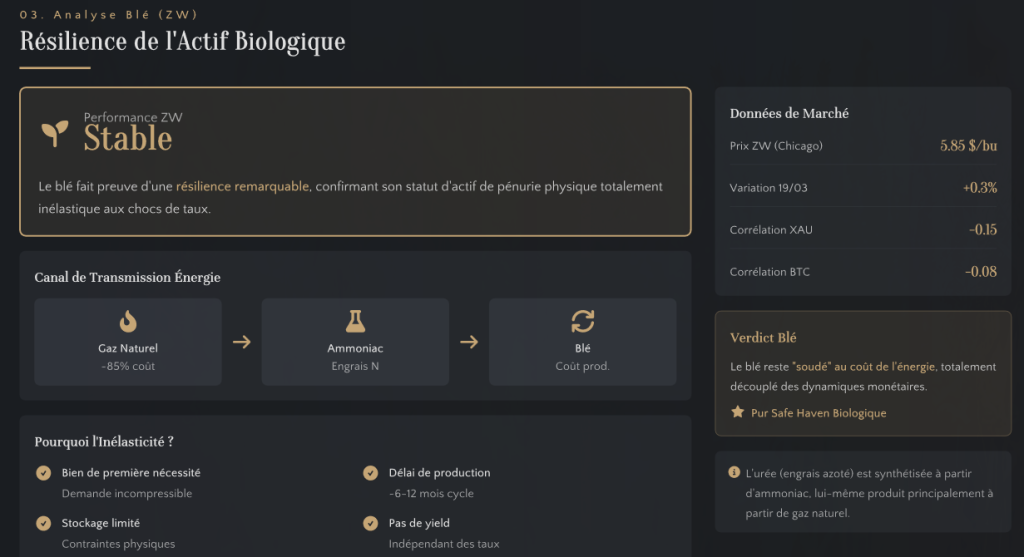Click the info icon beside the urée note
This screenshot has height=557, width=1024.
pos(734,472)
